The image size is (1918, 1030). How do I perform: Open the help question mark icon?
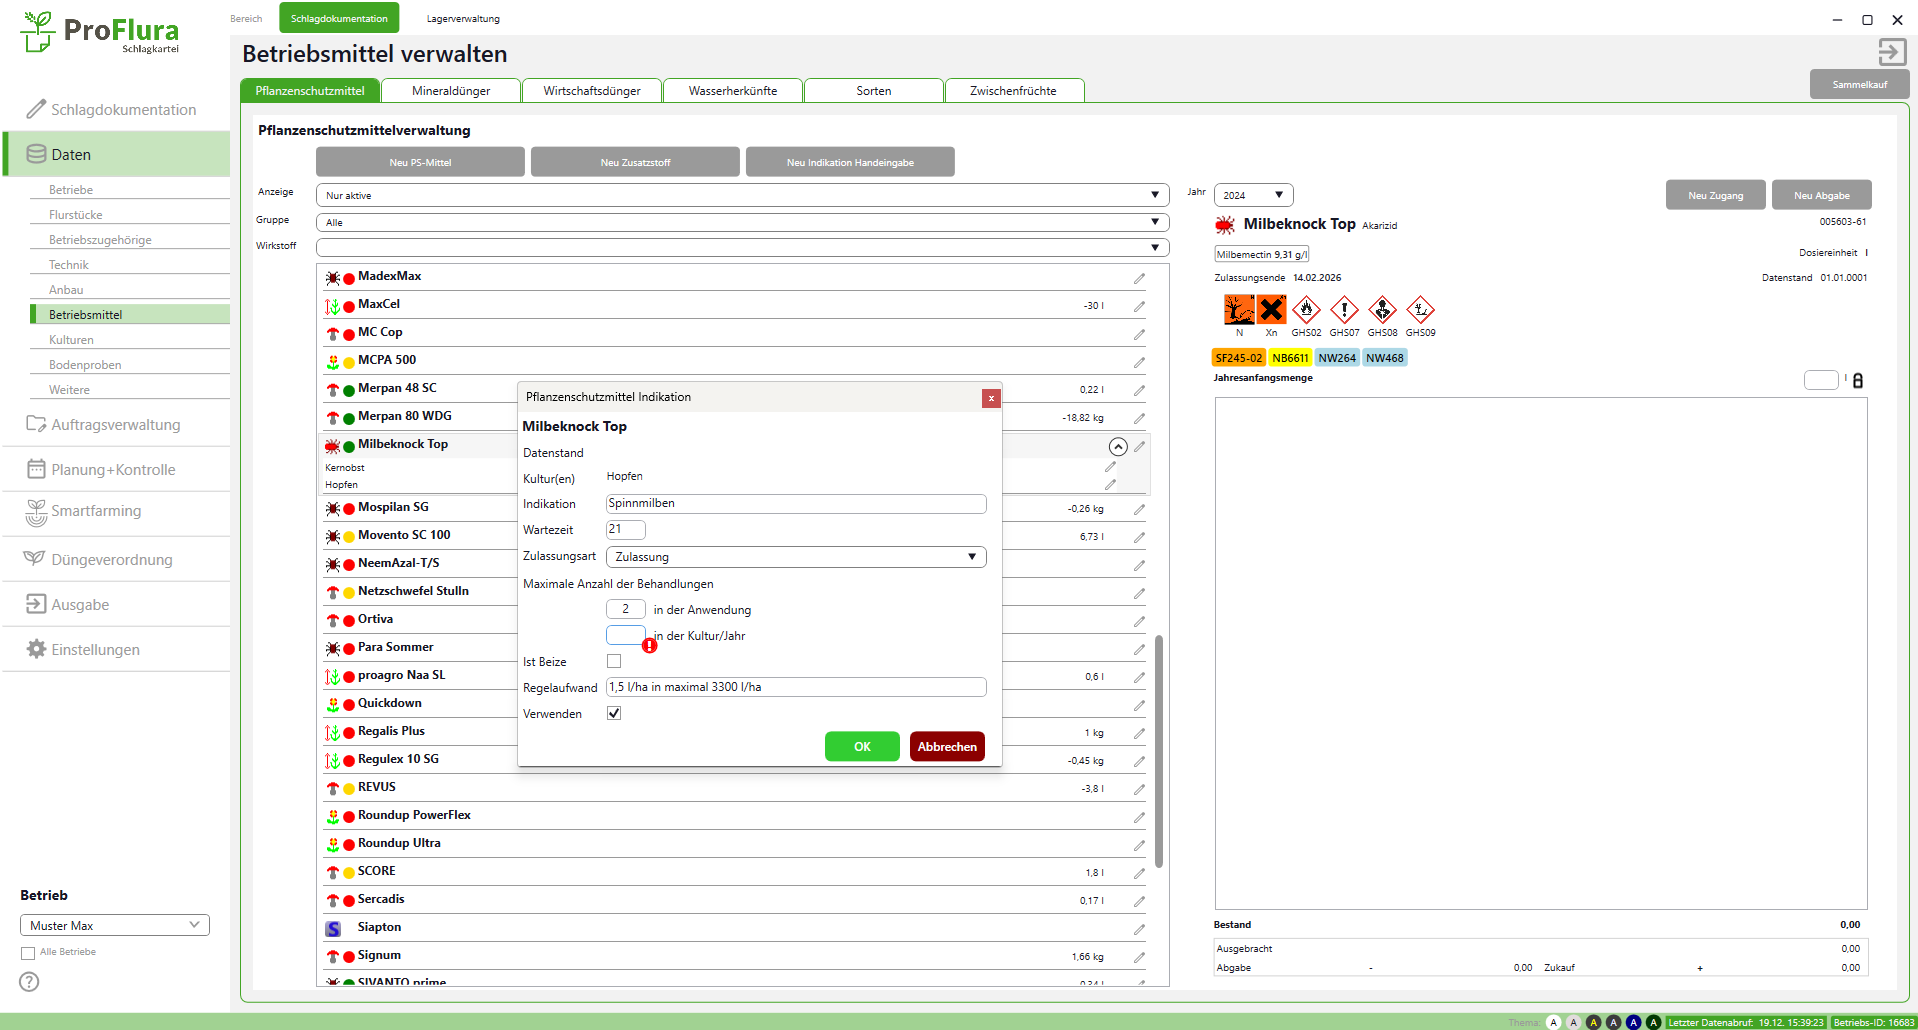pos(30,982)
